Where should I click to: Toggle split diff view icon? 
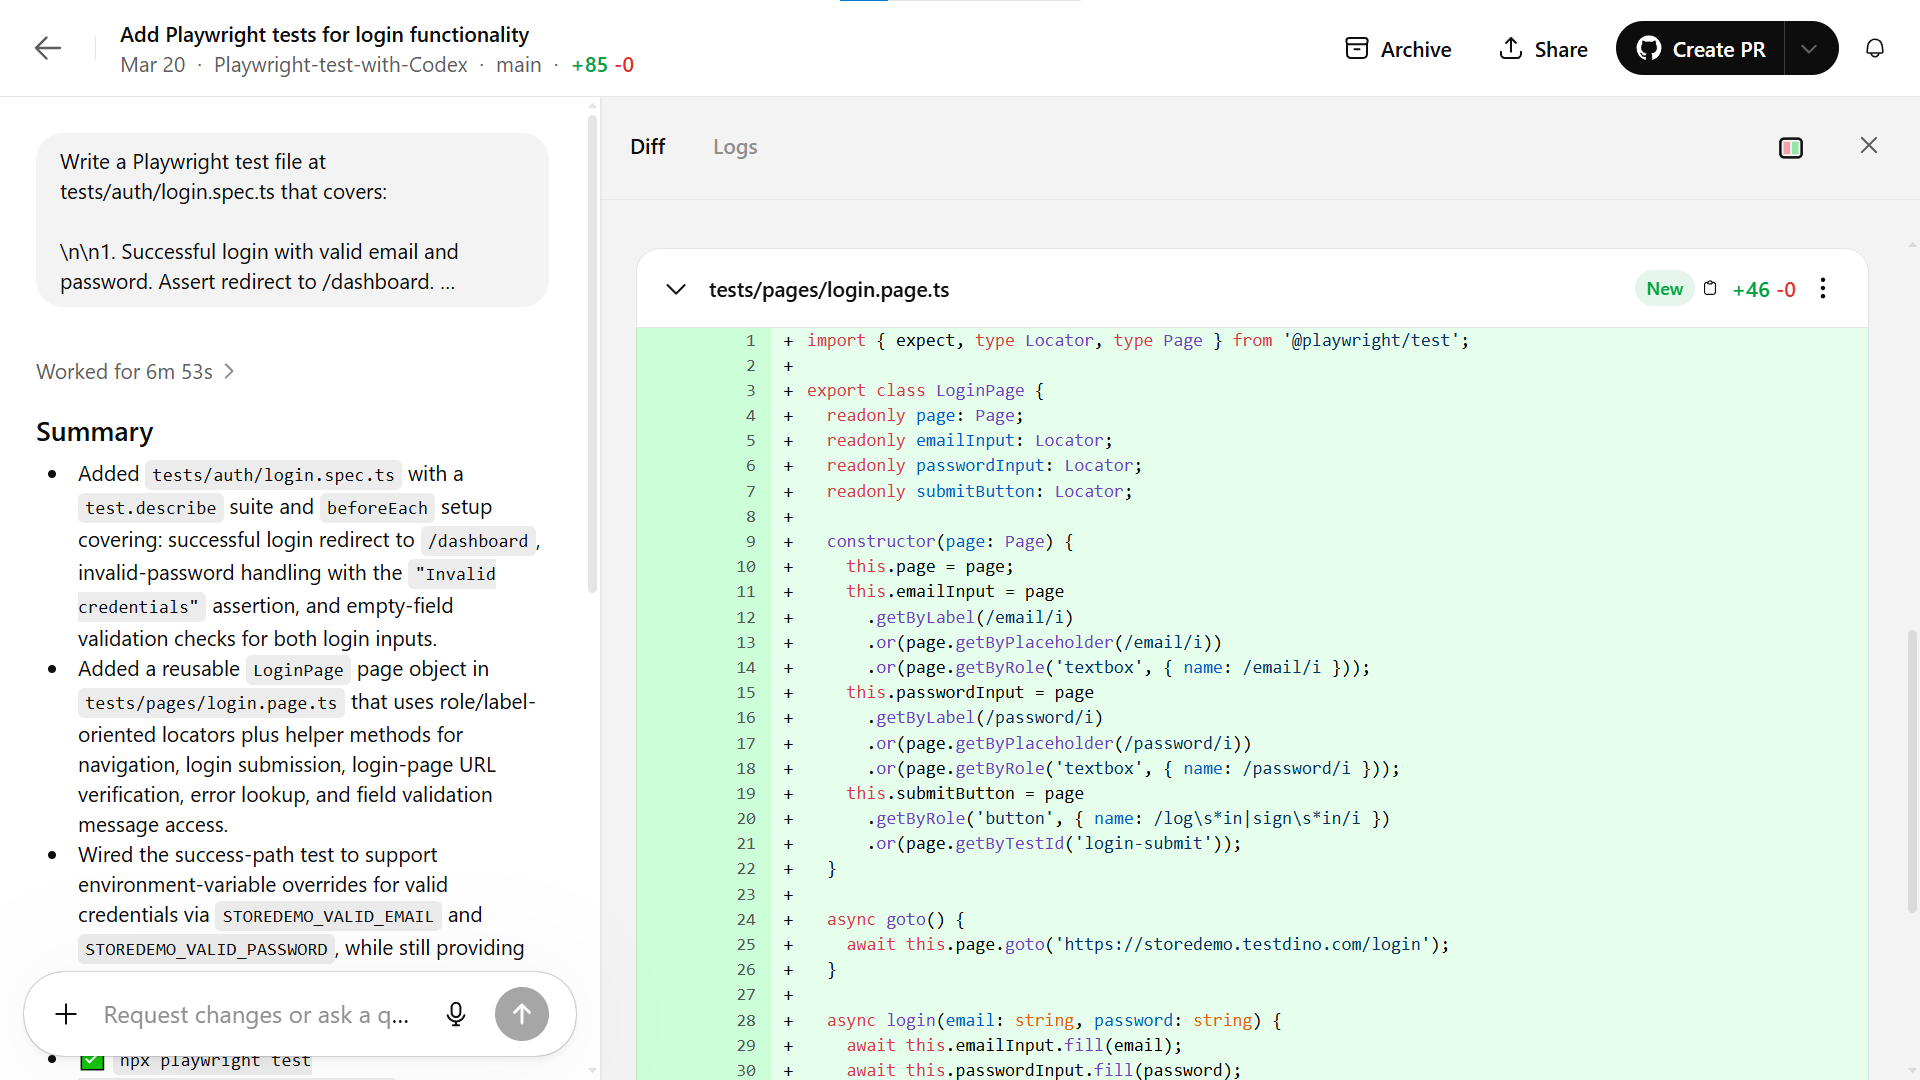point(1791,148)
